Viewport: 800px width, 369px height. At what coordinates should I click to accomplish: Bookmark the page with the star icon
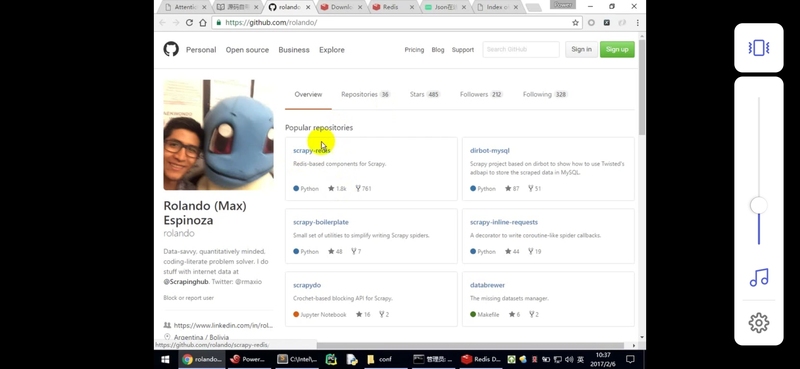(576, 22)
